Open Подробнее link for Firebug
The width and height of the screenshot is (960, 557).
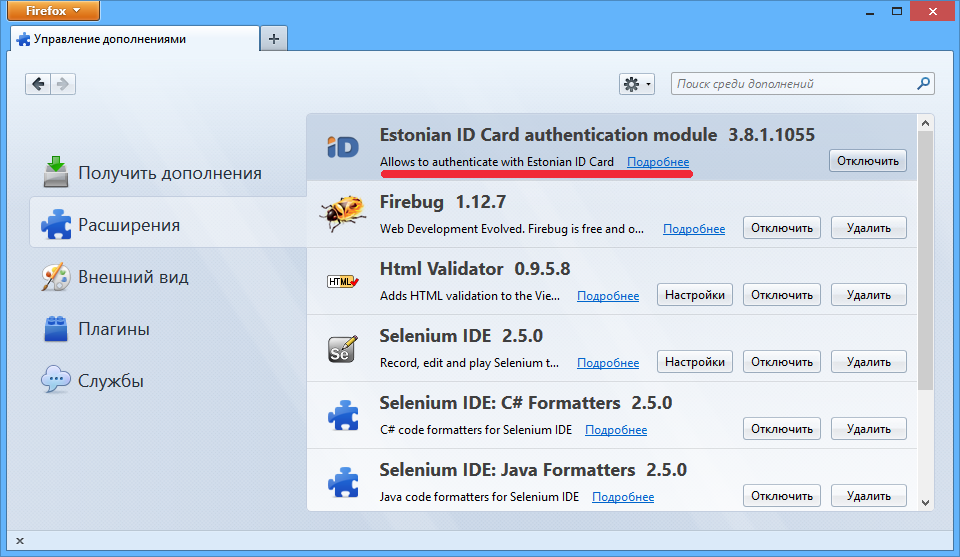pos(694,229)
